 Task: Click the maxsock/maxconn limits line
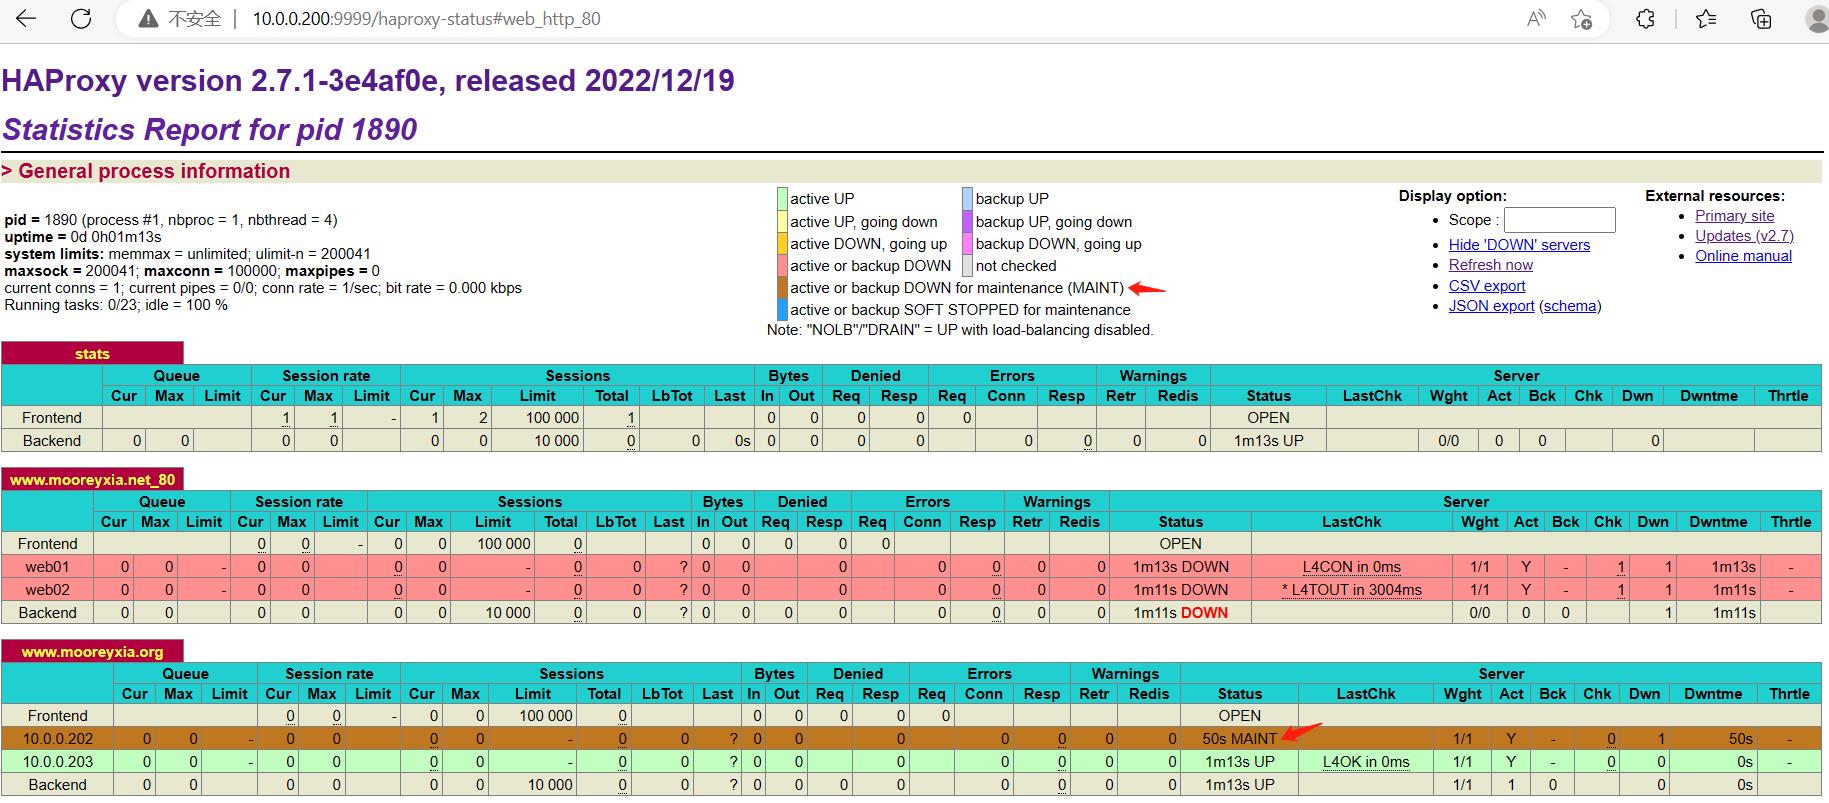(x=192, y=271)
